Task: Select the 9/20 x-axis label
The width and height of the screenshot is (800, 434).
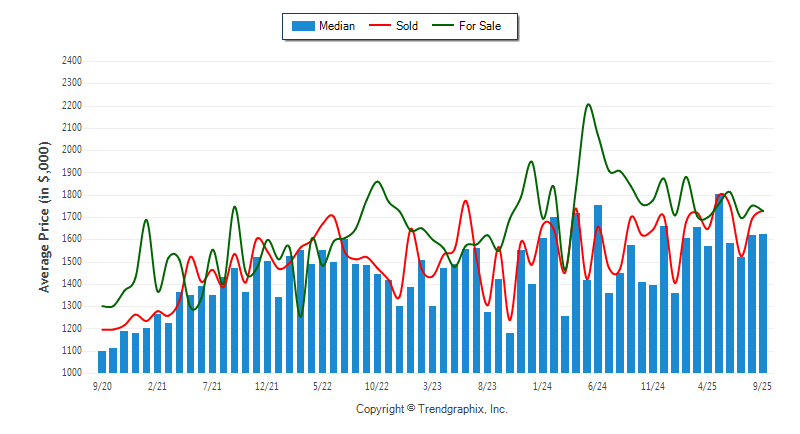Action: pyautogui.click(x=102, y=385)
